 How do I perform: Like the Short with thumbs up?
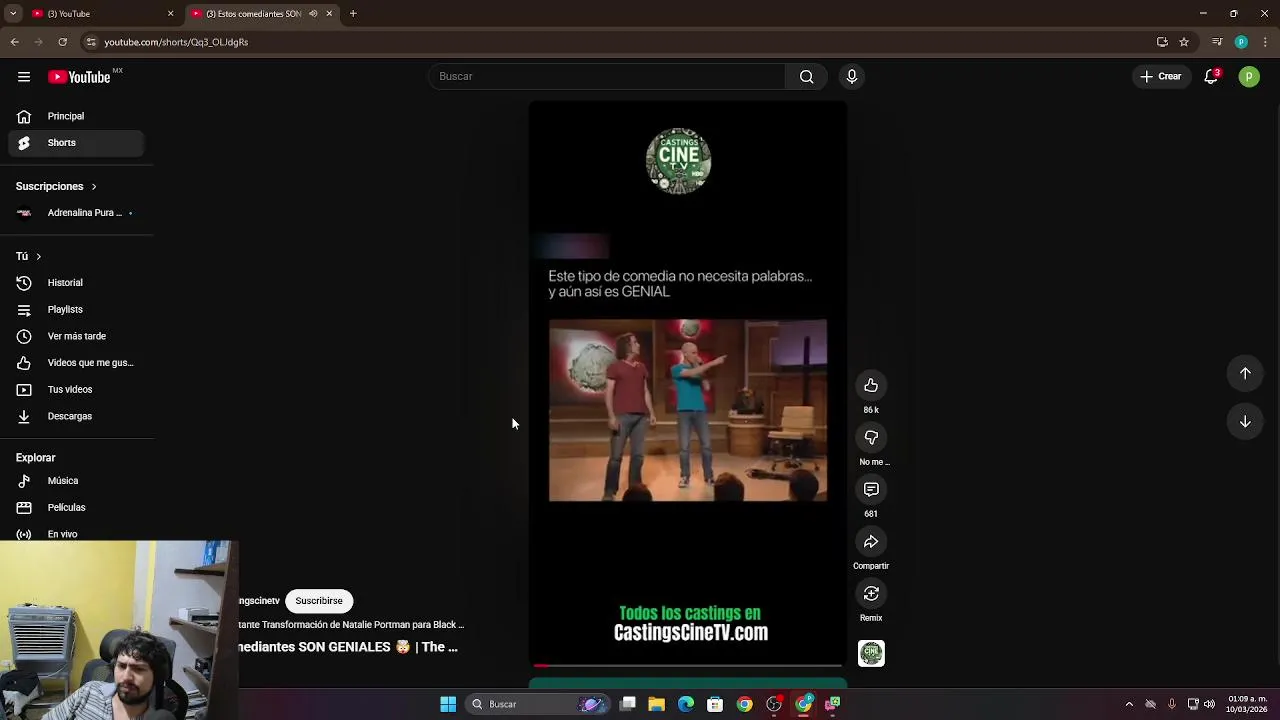click(871, 386)
